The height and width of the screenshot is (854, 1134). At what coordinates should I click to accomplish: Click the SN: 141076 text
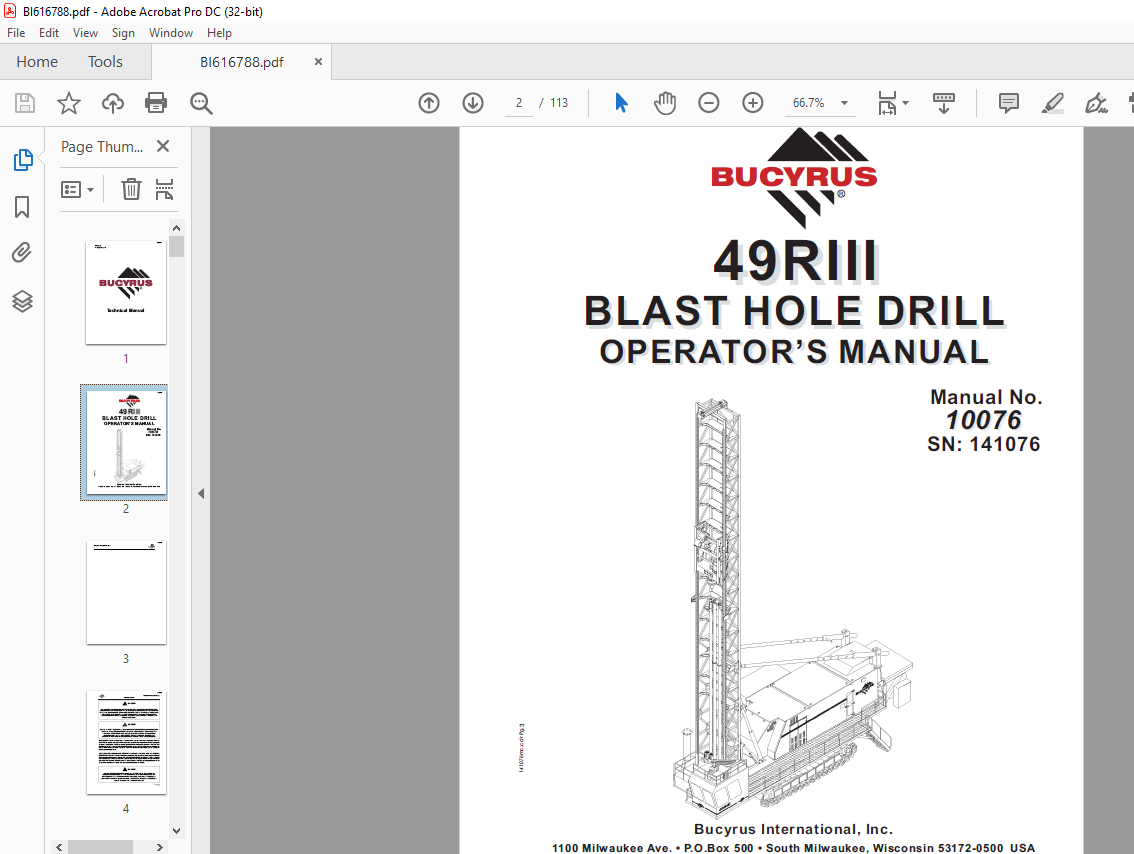tap(984, 444)
